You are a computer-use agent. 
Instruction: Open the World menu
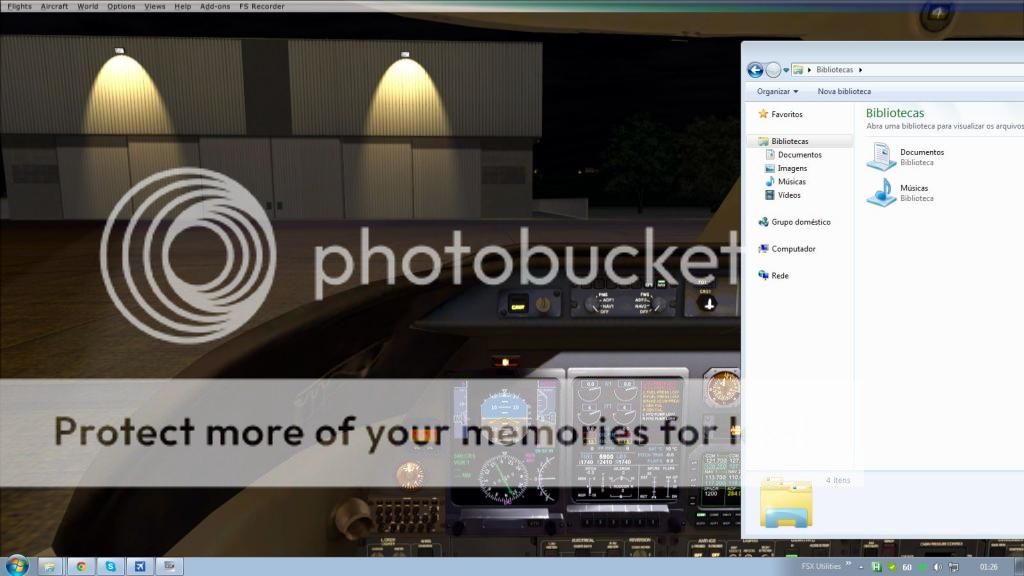(88, 7)
